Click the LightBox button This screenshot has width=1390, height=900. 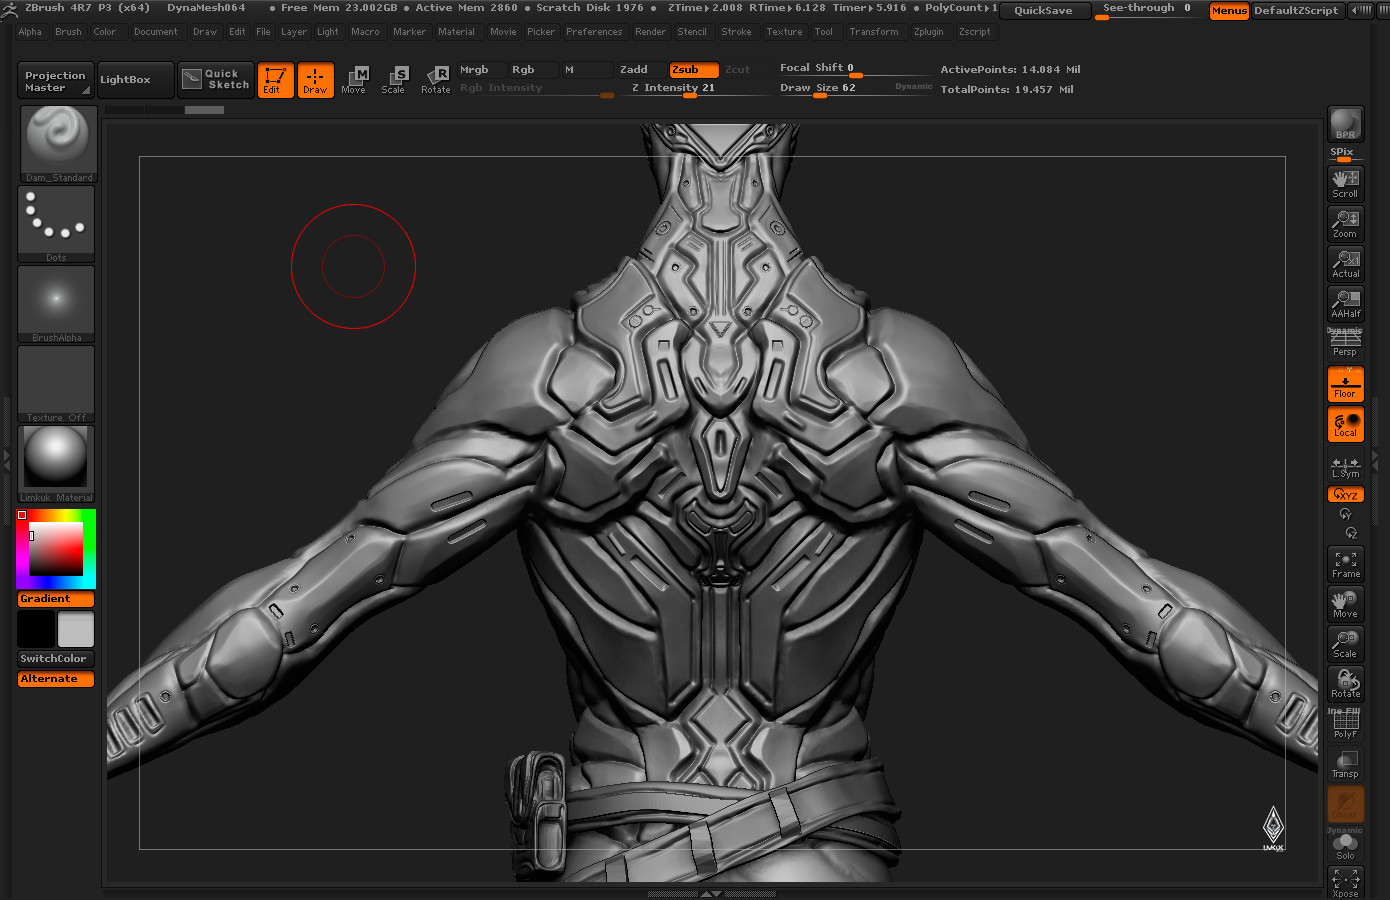tap(125, 80)
